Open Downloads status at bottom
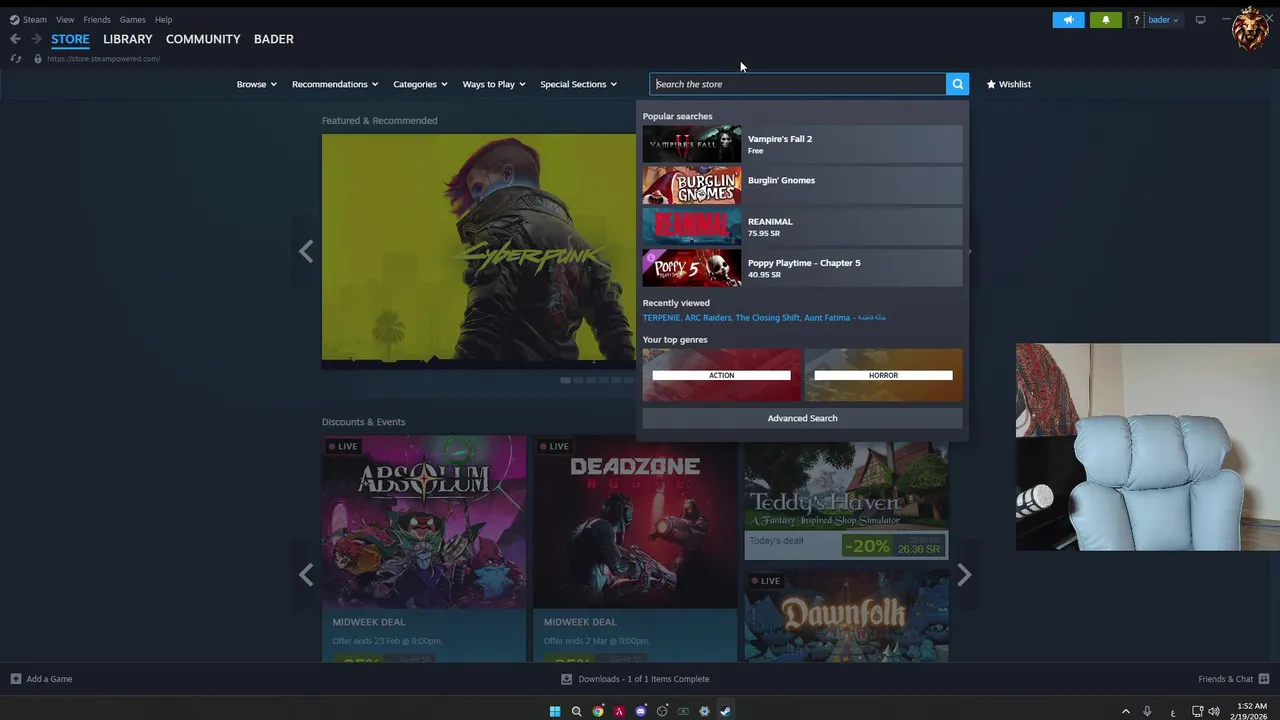Image resolution: width=1280 pixels, height=720 pixels. pos(635,679)
